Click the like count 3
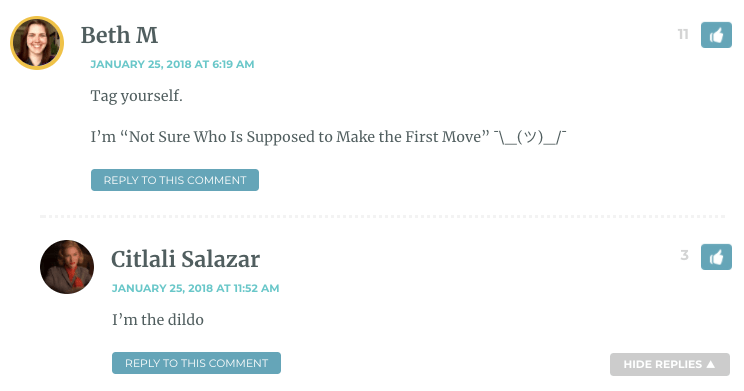The width and height of the screenshot is (744, 391). tap(684, 255)
